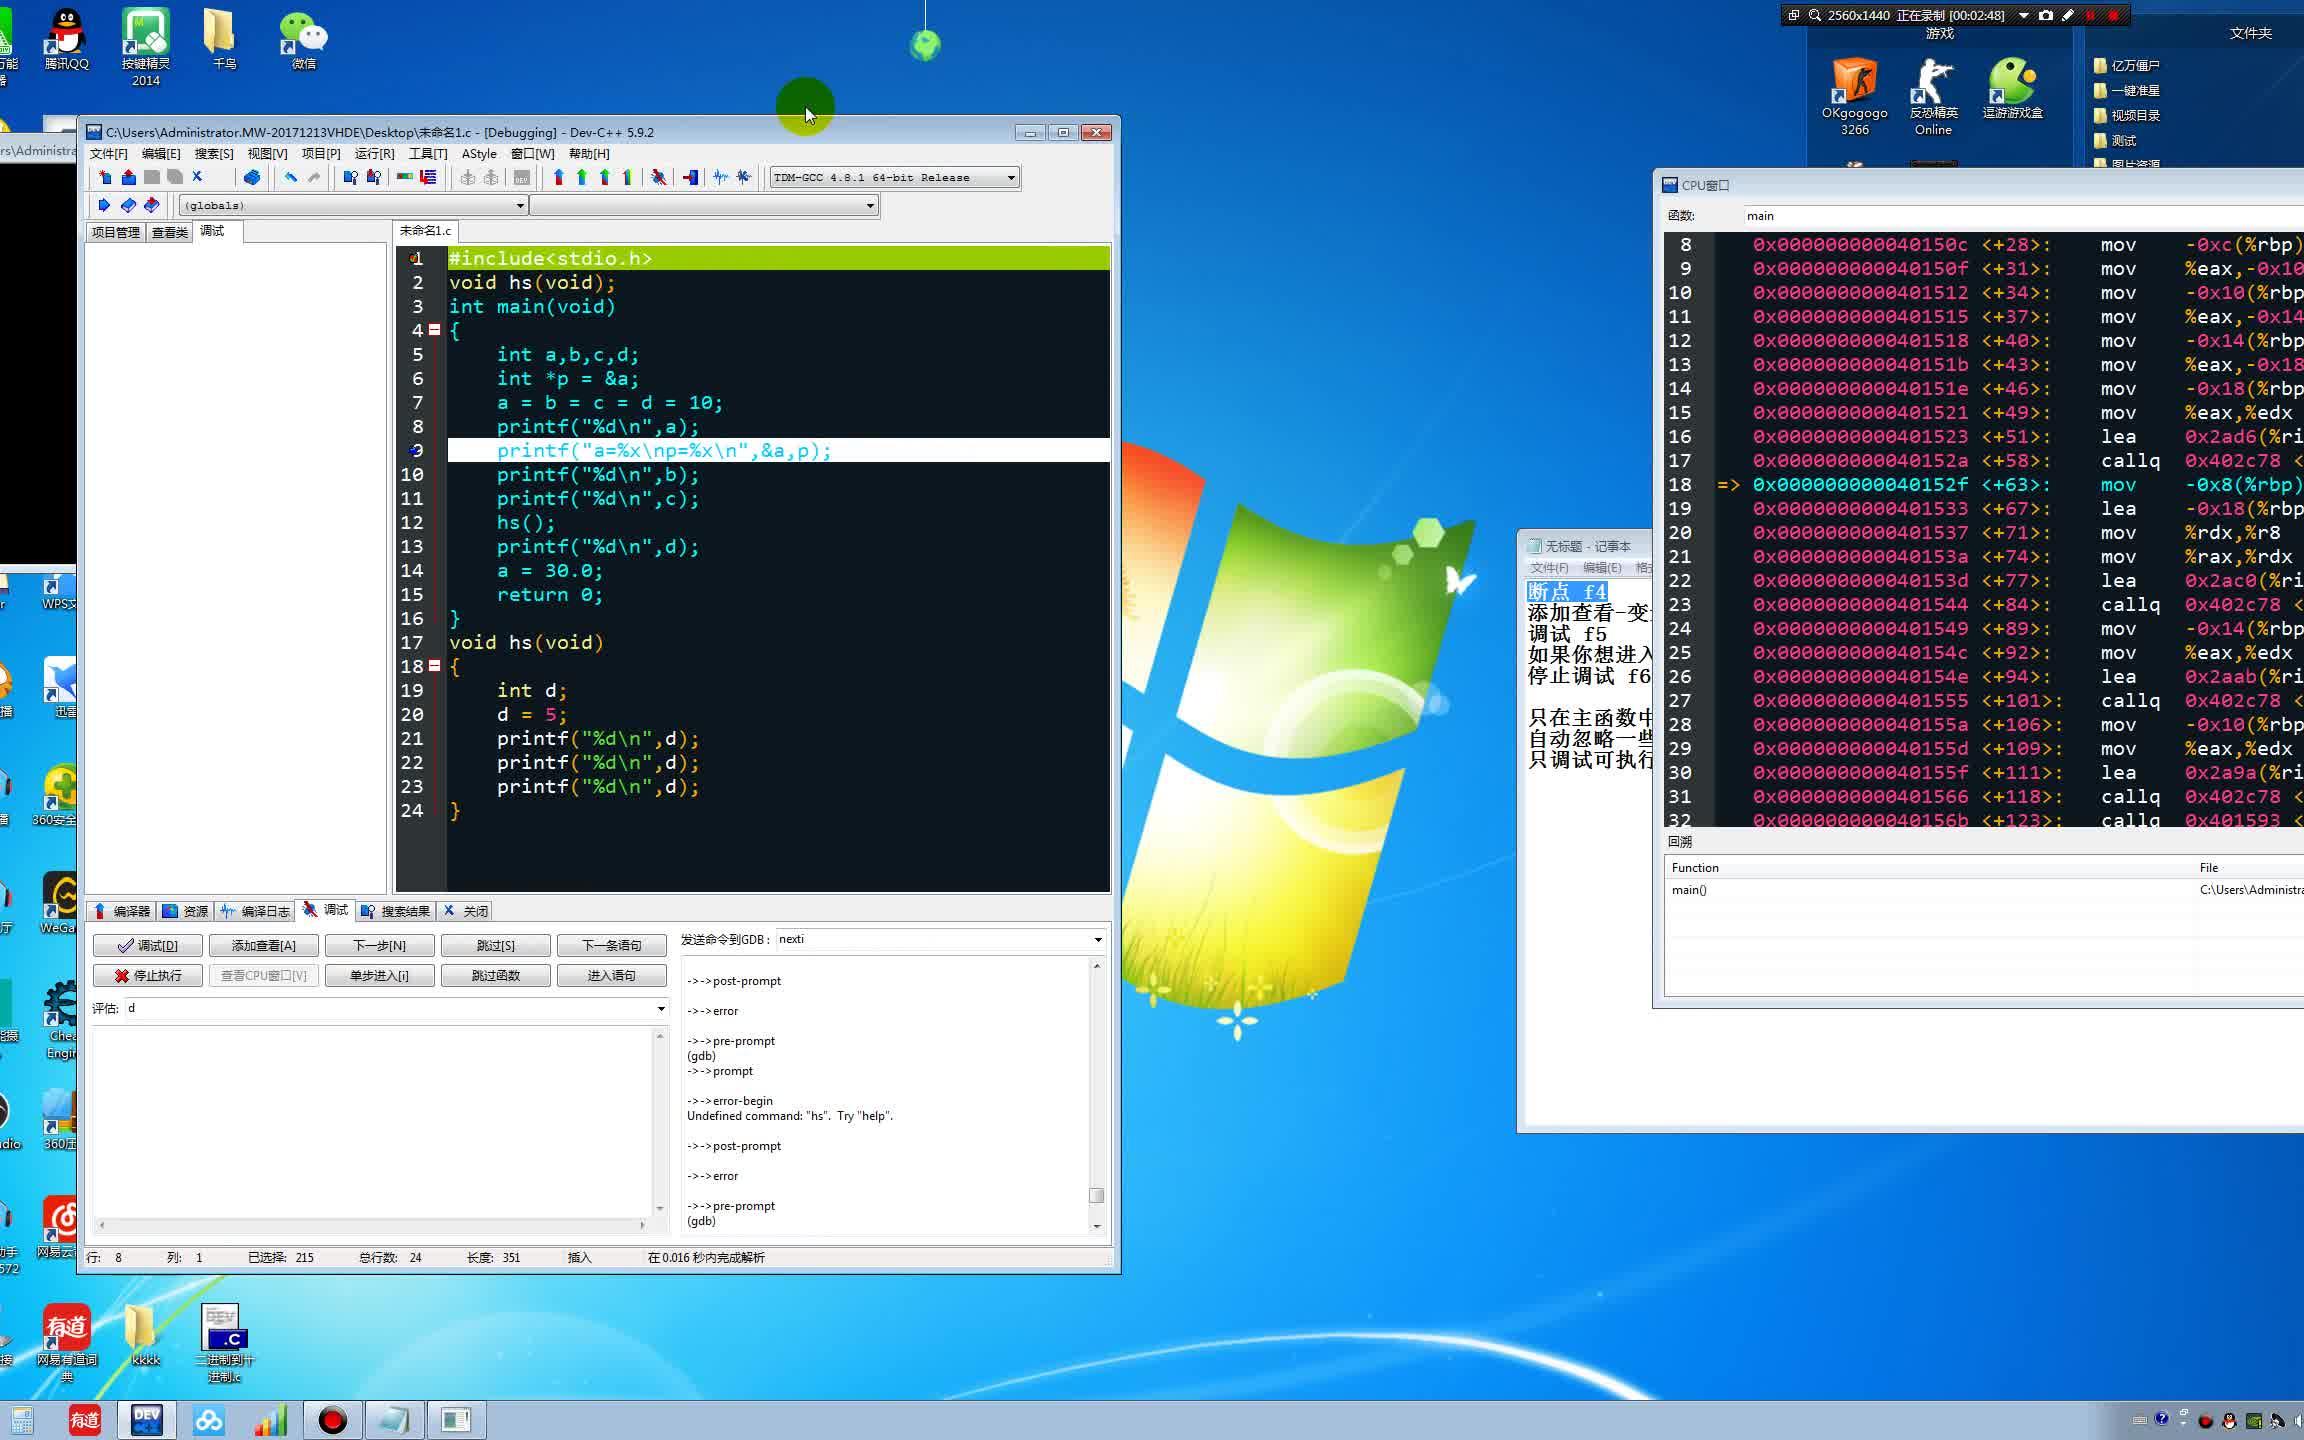Collapse the main function fold at line 4
This screenshot has width=2304, height=1440.
point(435,330)
